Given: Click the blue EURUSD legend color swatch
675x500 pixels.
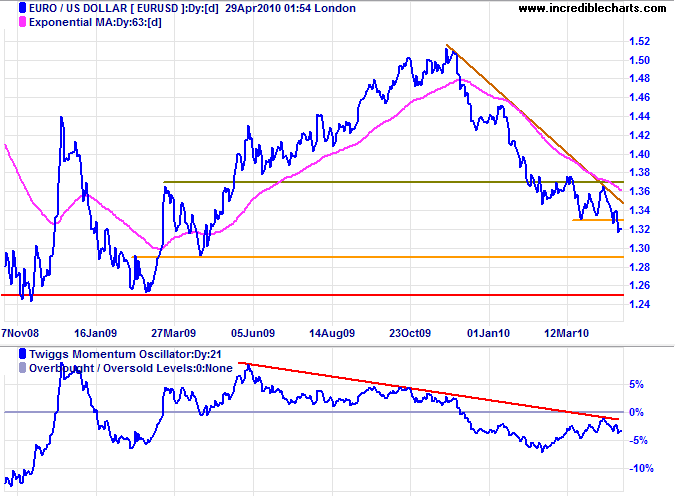Looking at the screenshot, I should point(22,8).
